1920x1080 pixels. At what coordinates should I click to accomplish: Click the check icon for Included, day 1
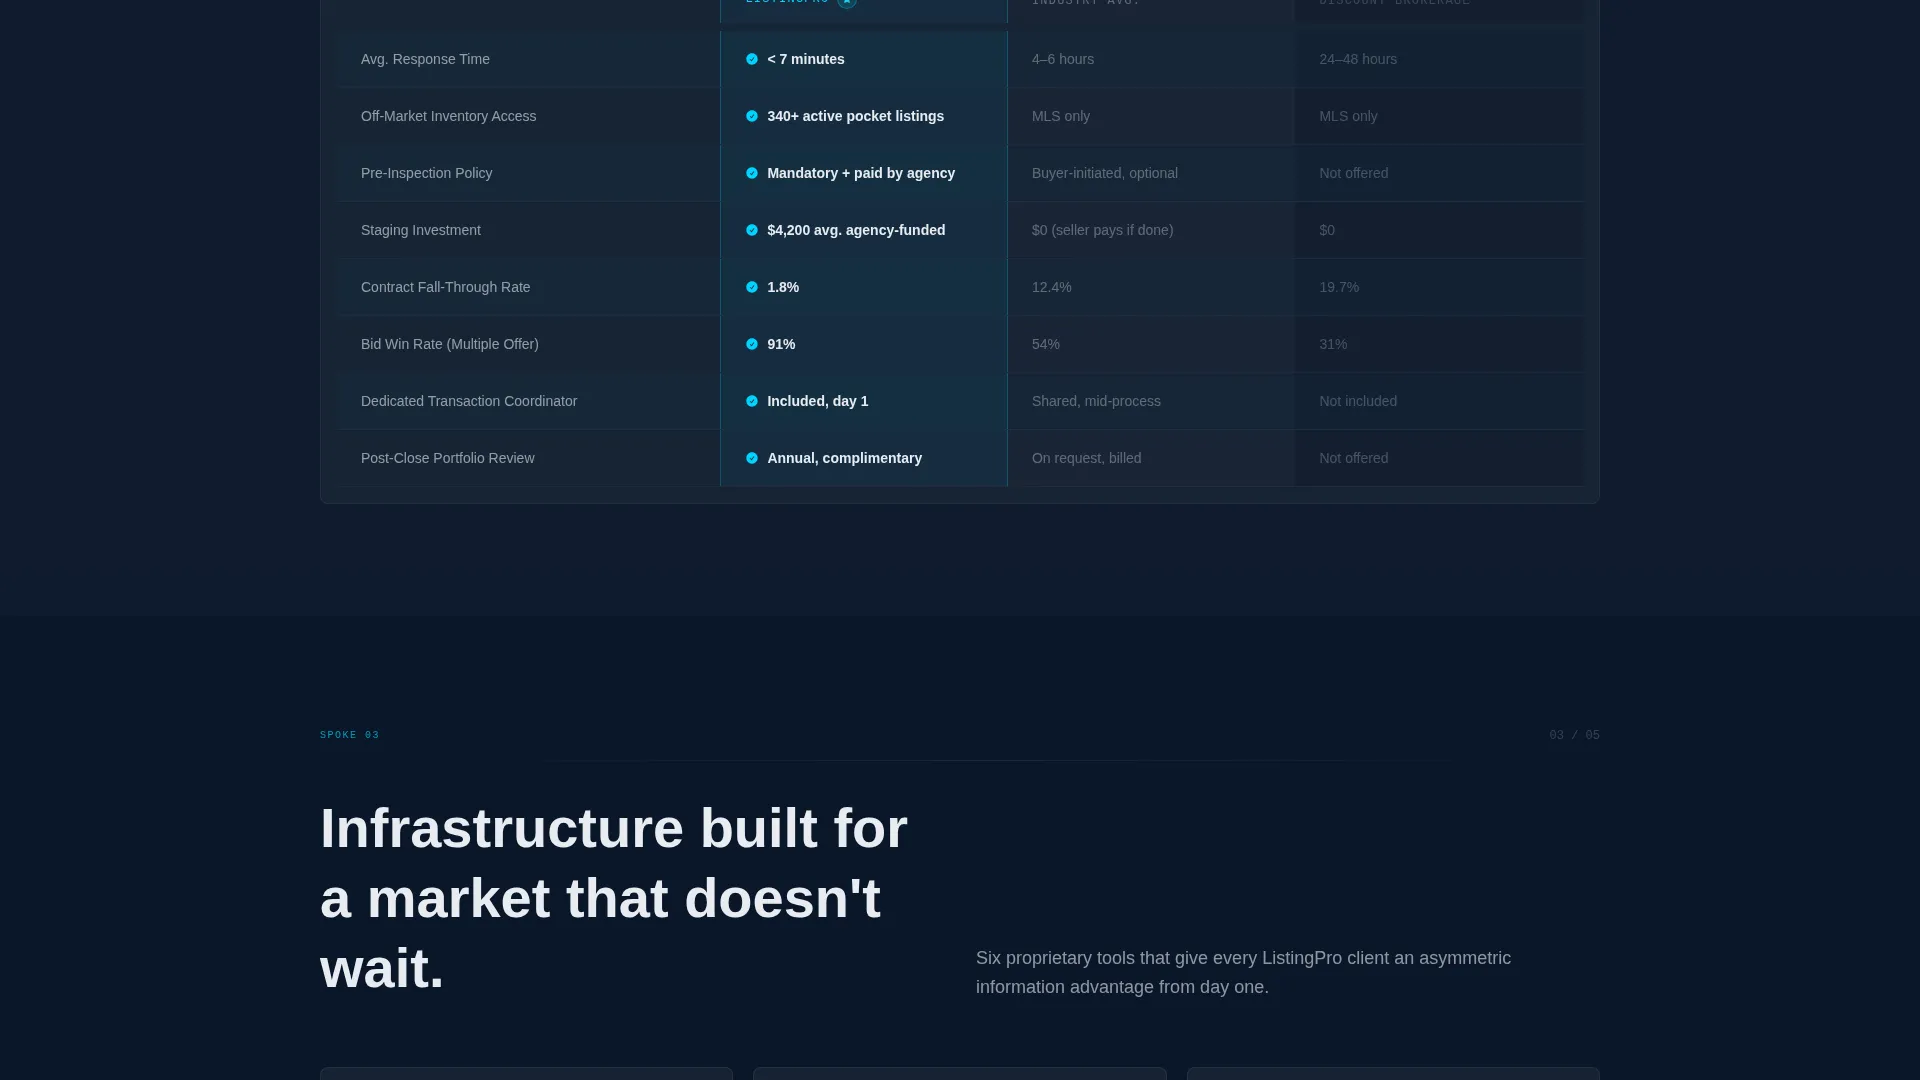pyautogui.click(x=752, y=401)
